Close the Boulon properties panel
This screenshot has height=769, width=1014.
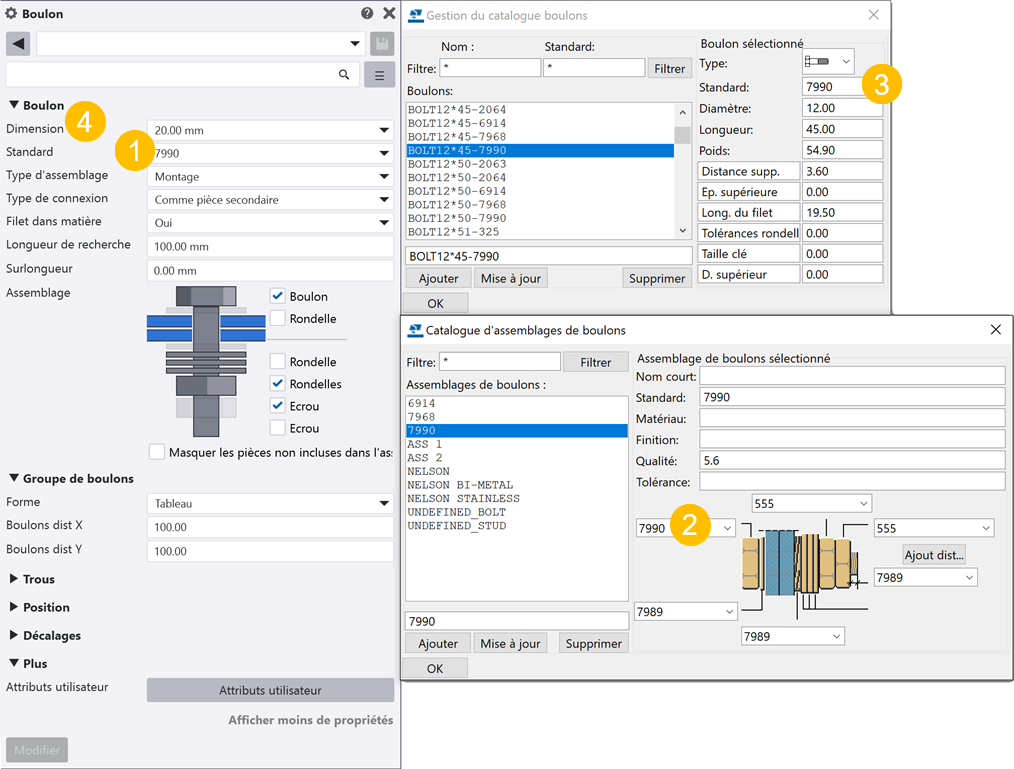tap(389, 14)
